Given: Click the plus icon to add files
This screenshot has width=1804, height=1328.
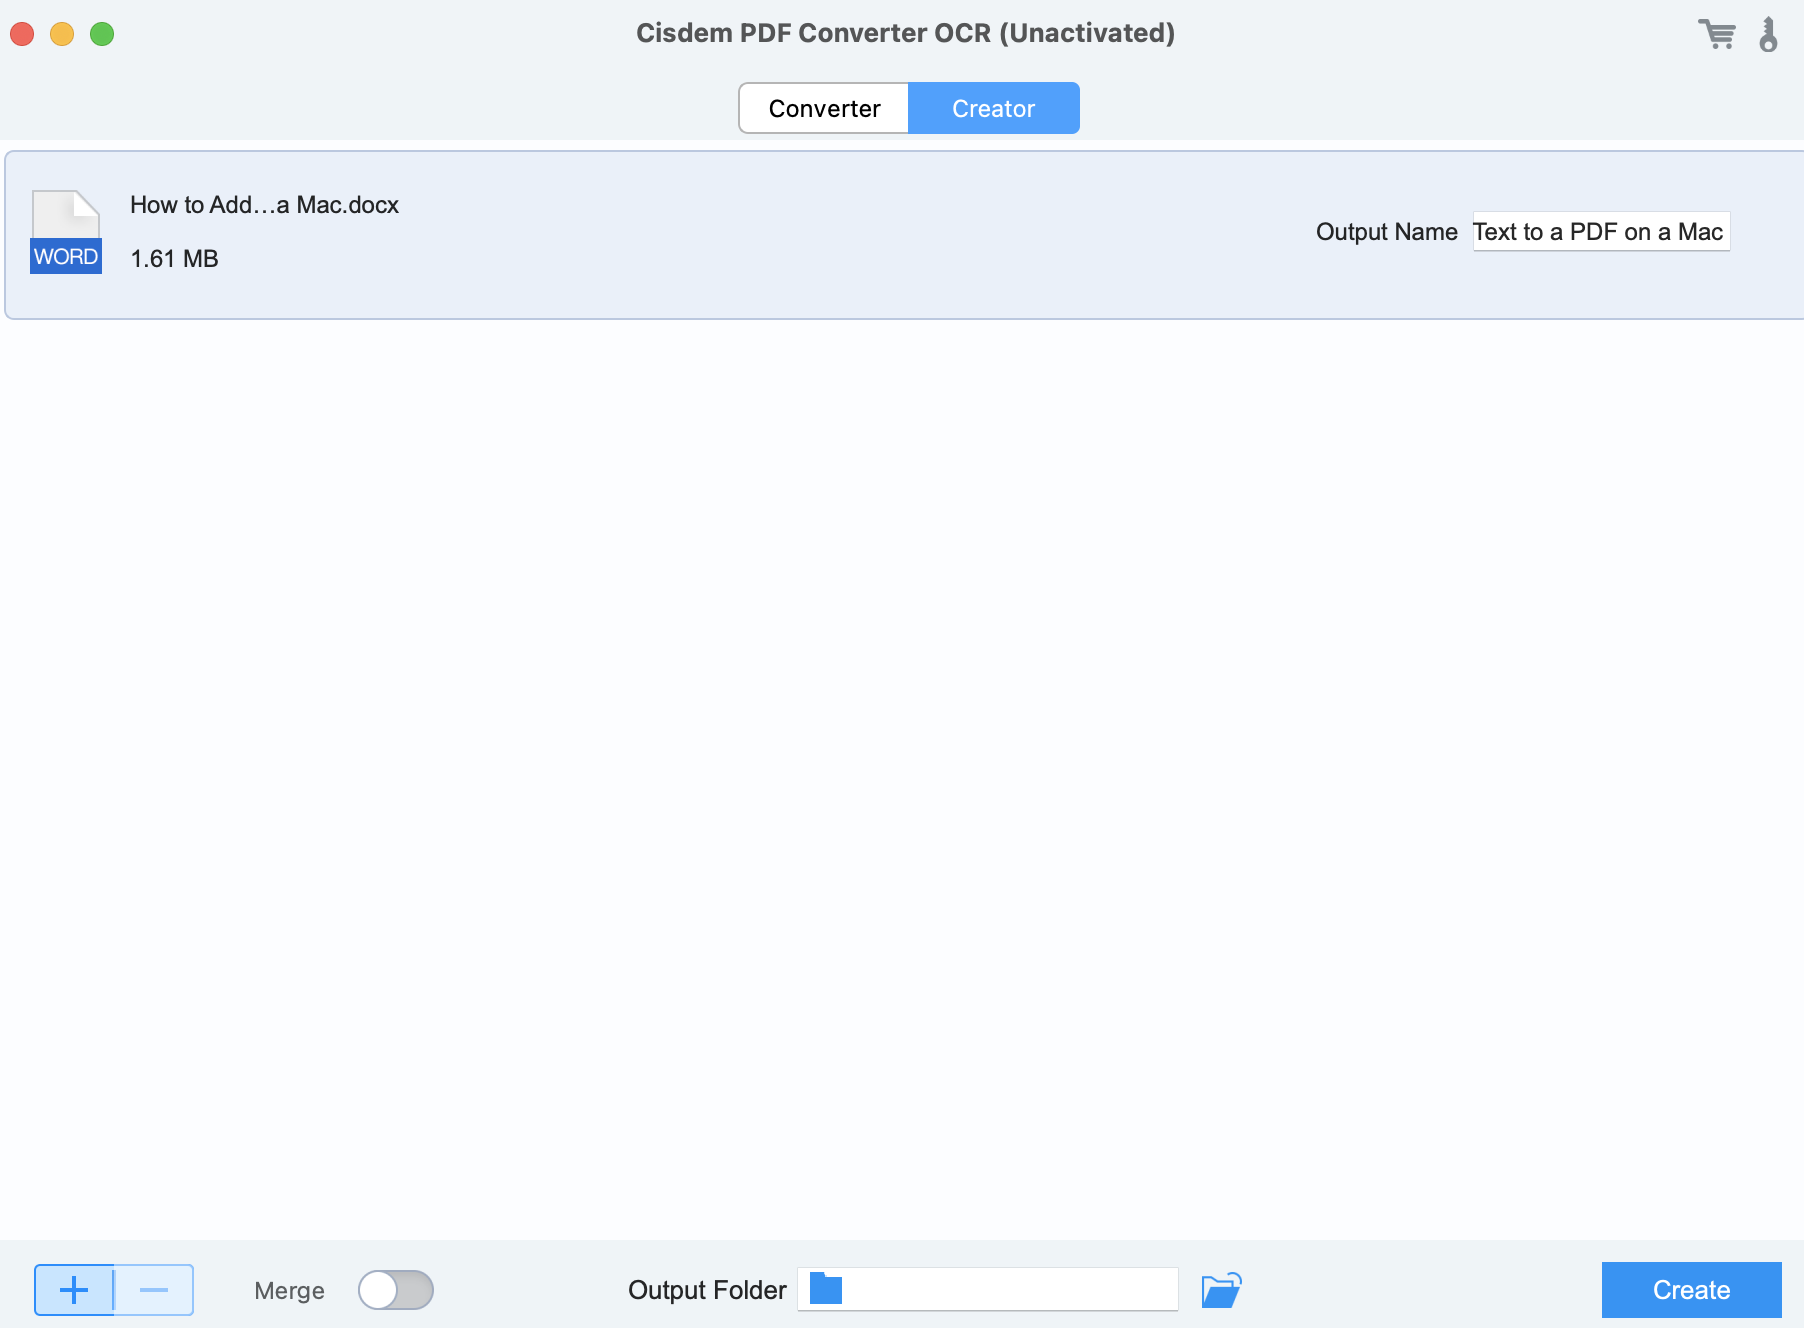Looking at the screenshot, I should tap(73, 1290).
